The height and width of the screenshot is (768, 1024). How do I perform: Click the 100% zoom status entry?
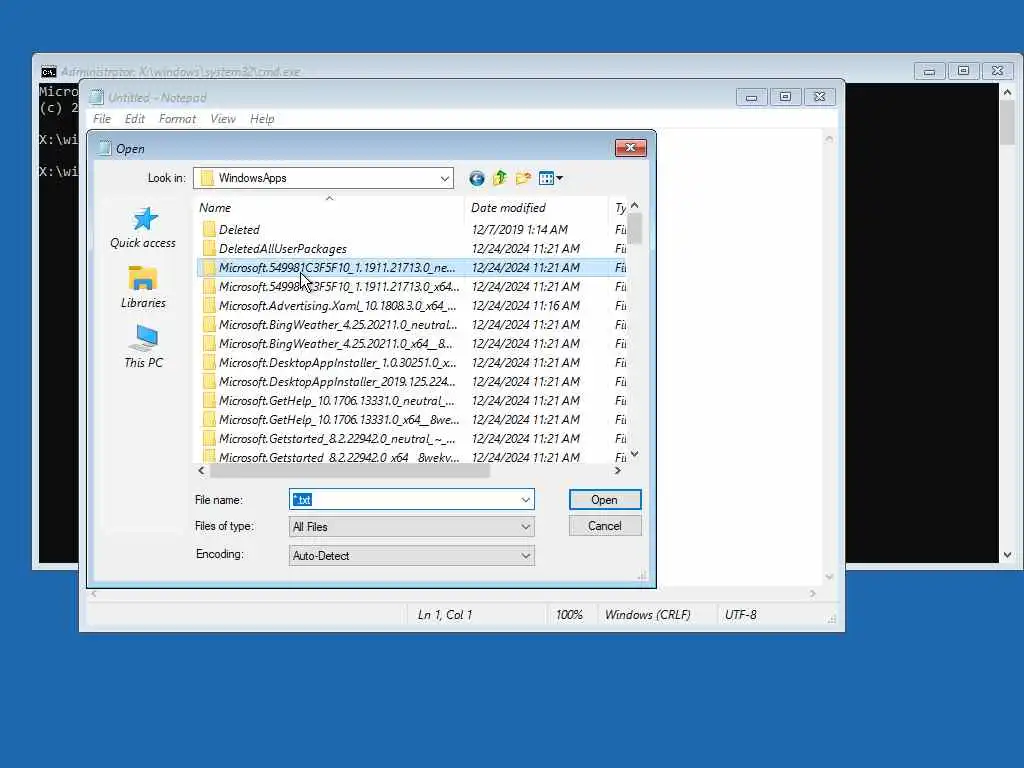click(x=569, y=615)
